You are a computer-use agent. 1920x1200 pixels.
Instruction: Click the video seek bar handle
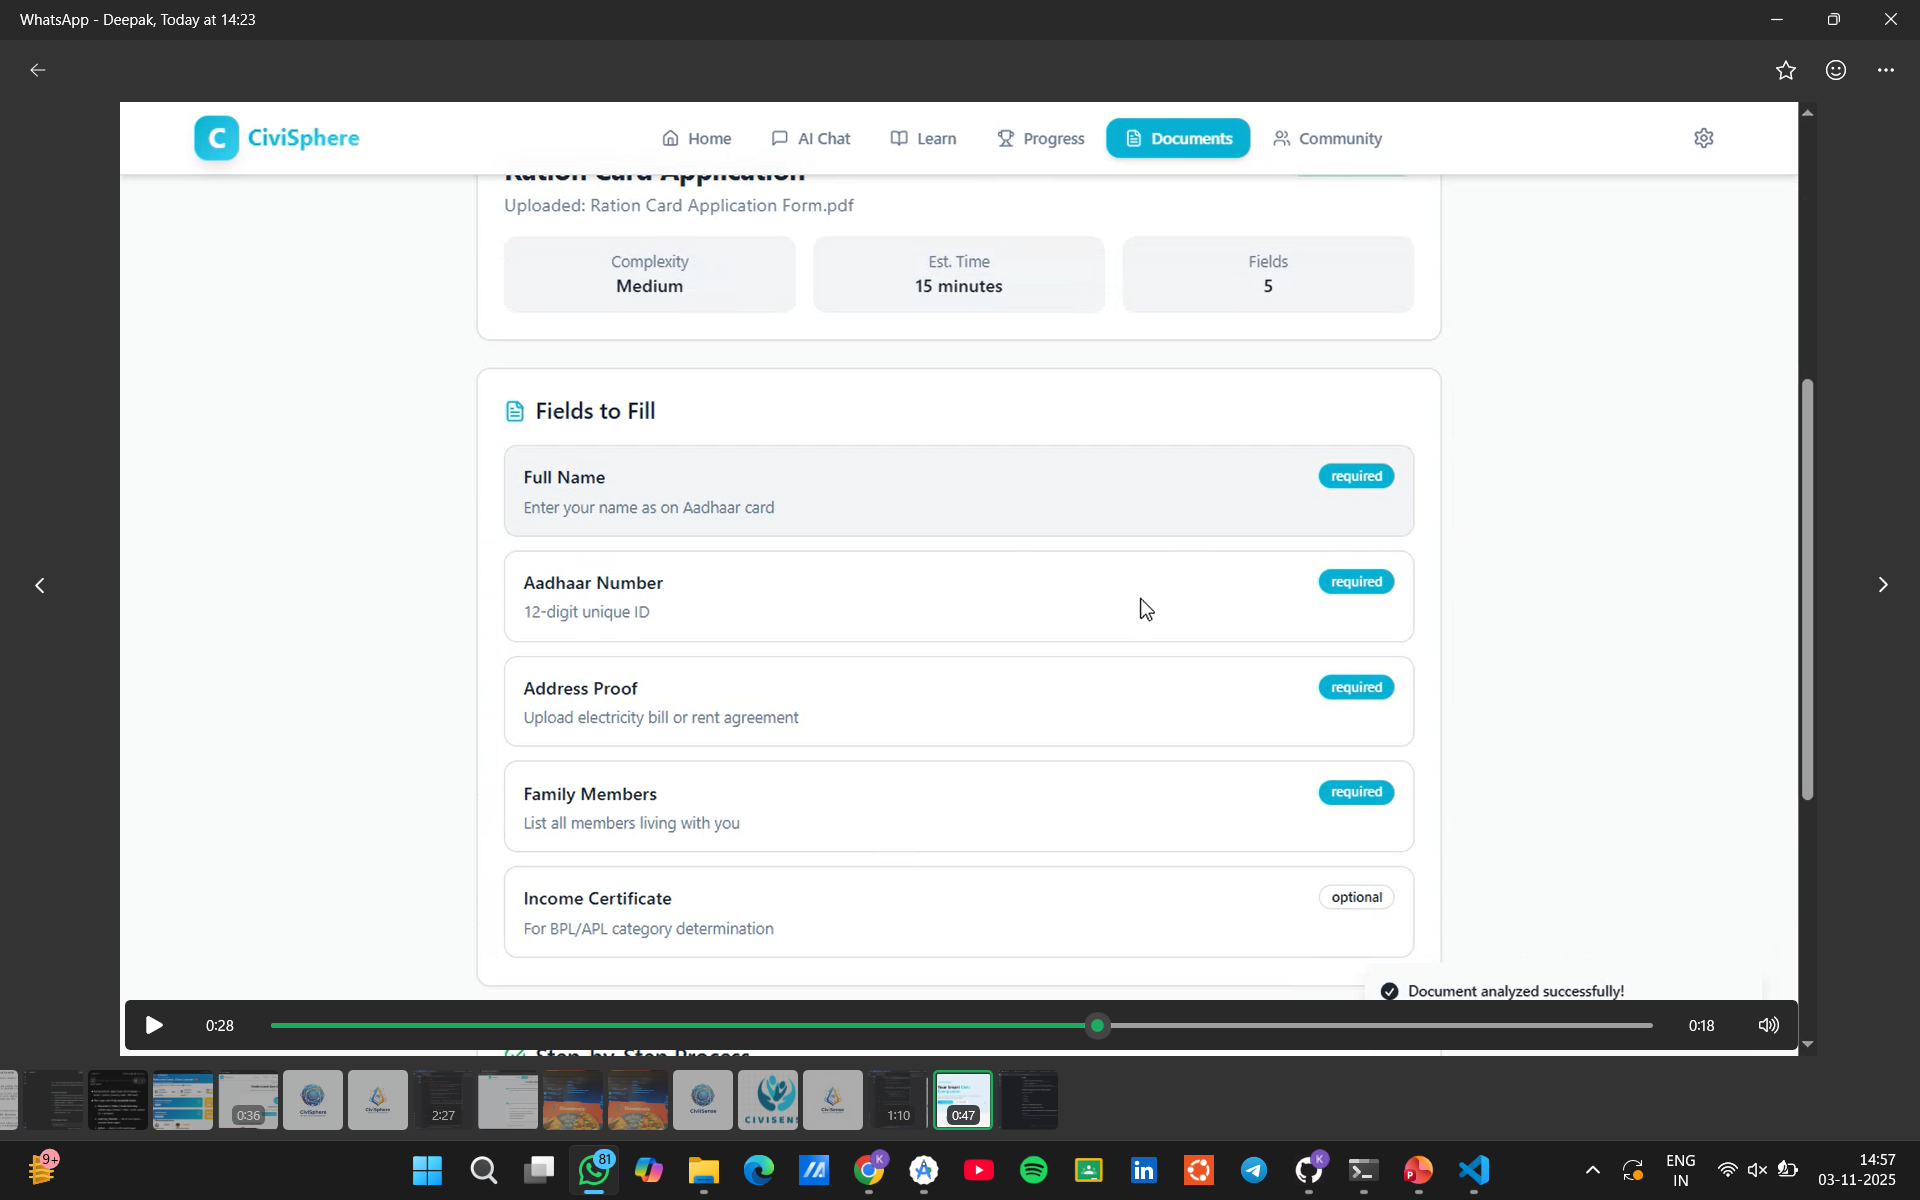[x=1098, y=1025]
